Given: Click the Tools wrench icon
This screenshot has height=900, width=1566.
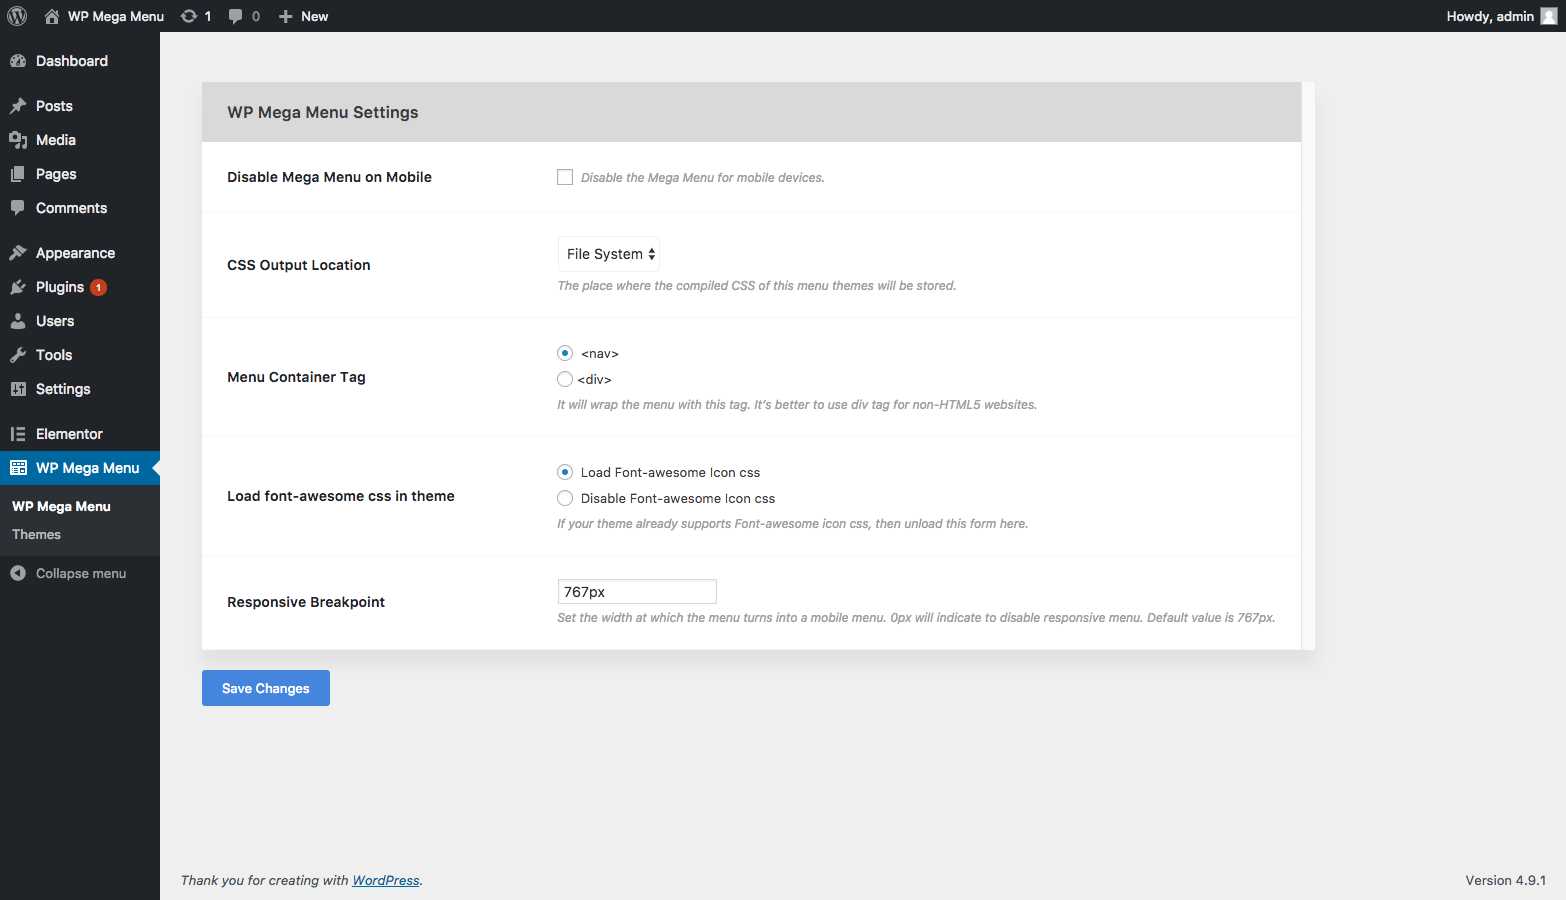Looking at the screenshot, I should tap(18, 355).
